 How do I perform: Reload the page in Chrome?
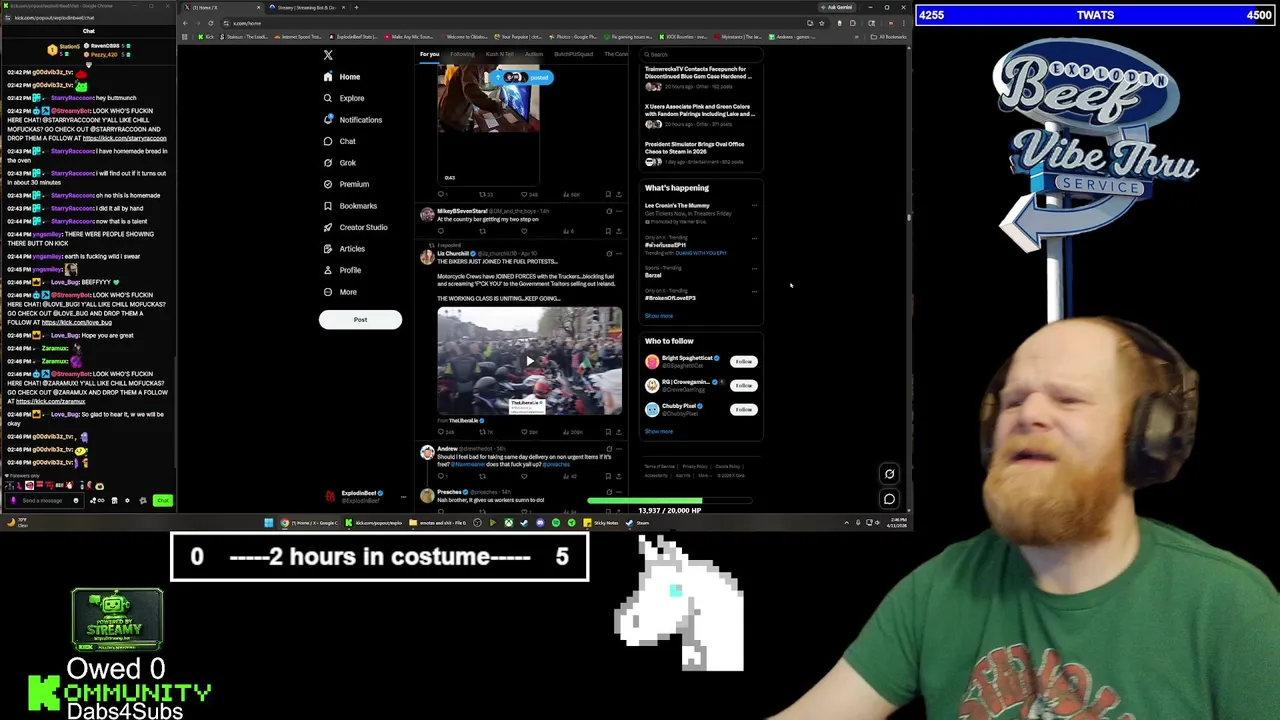pos(210,23)
